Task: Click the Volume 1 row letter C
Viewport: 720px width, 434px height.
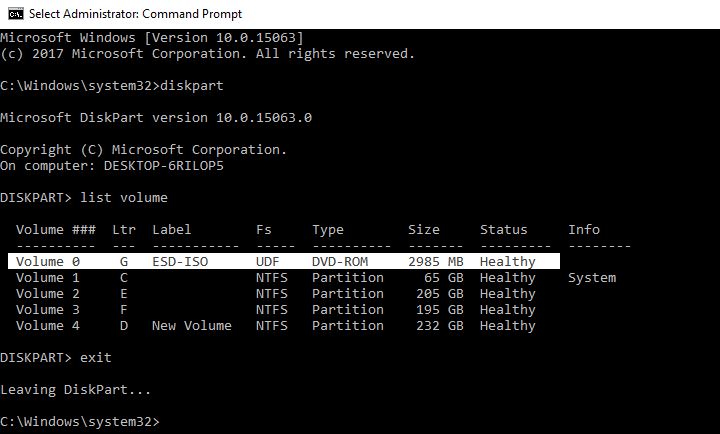Action: pos(124,277)
